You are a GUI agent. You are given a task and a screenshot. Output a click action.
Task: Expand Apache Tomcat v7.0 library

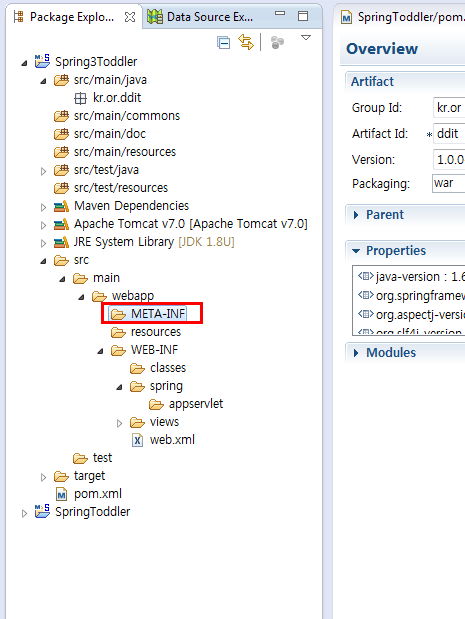click(x=43, y=225)
